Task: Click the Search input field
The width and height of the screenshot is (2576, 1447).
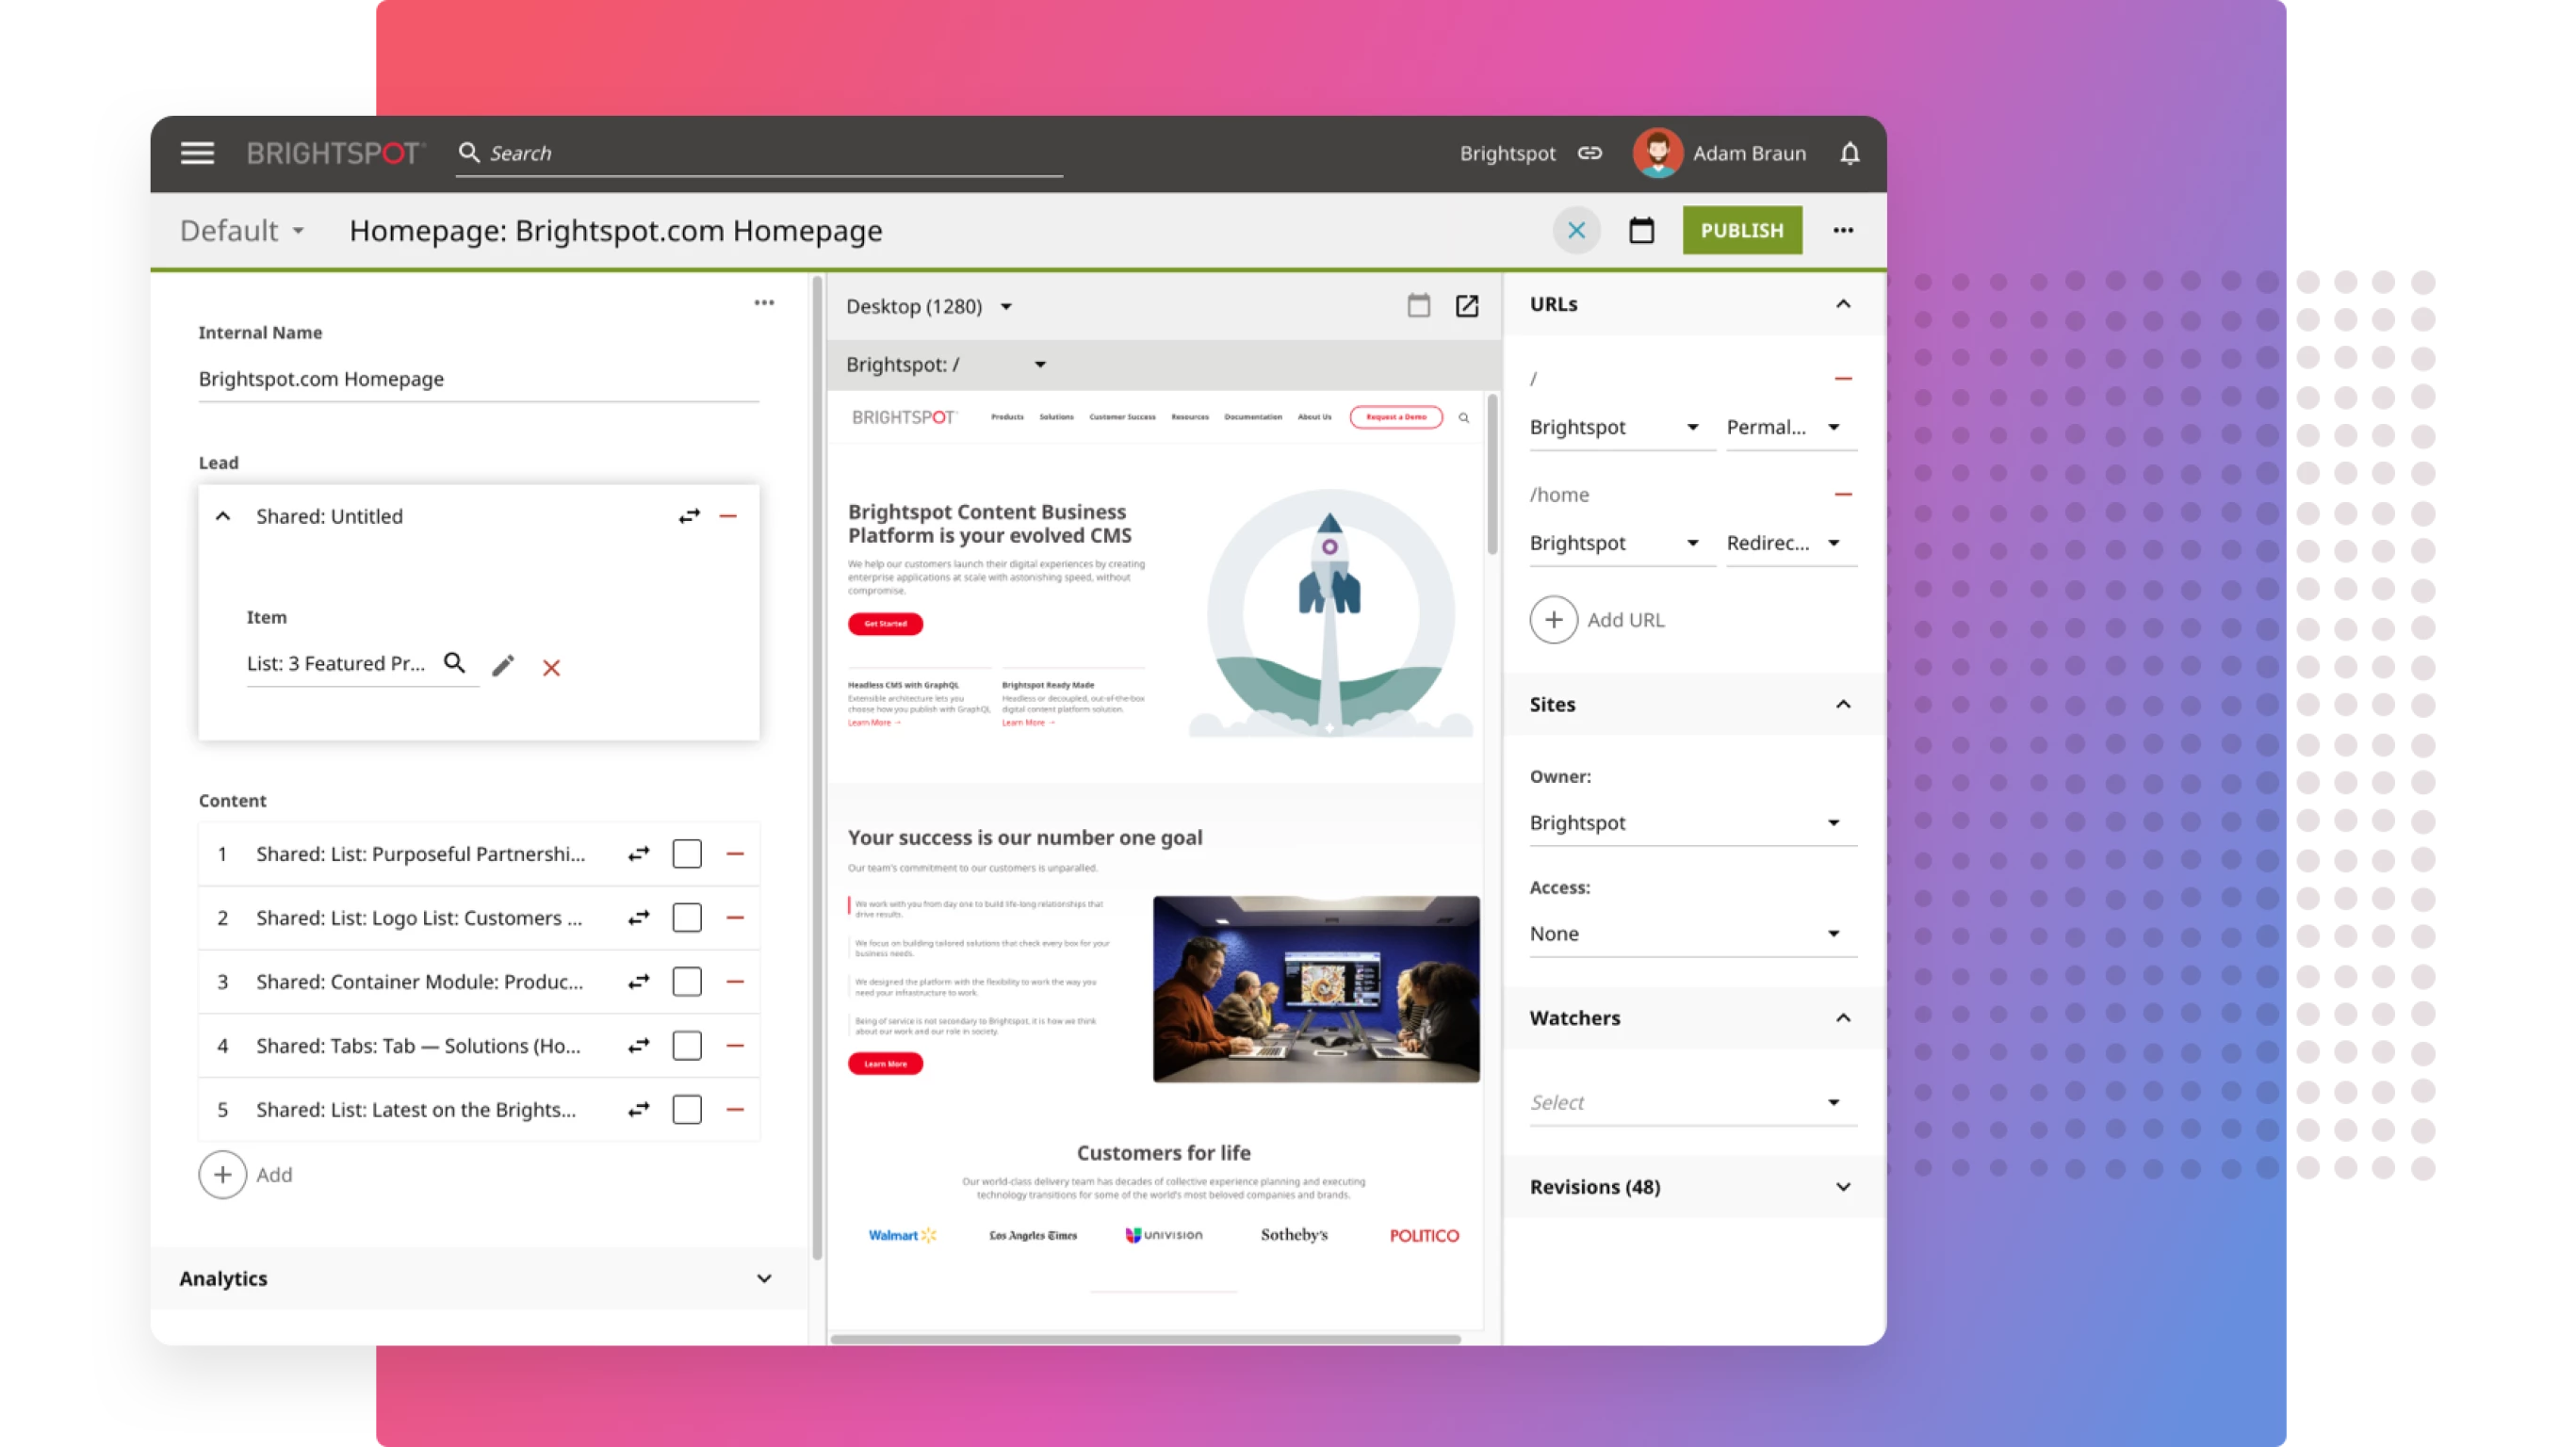Action: [x=764, y=152]
